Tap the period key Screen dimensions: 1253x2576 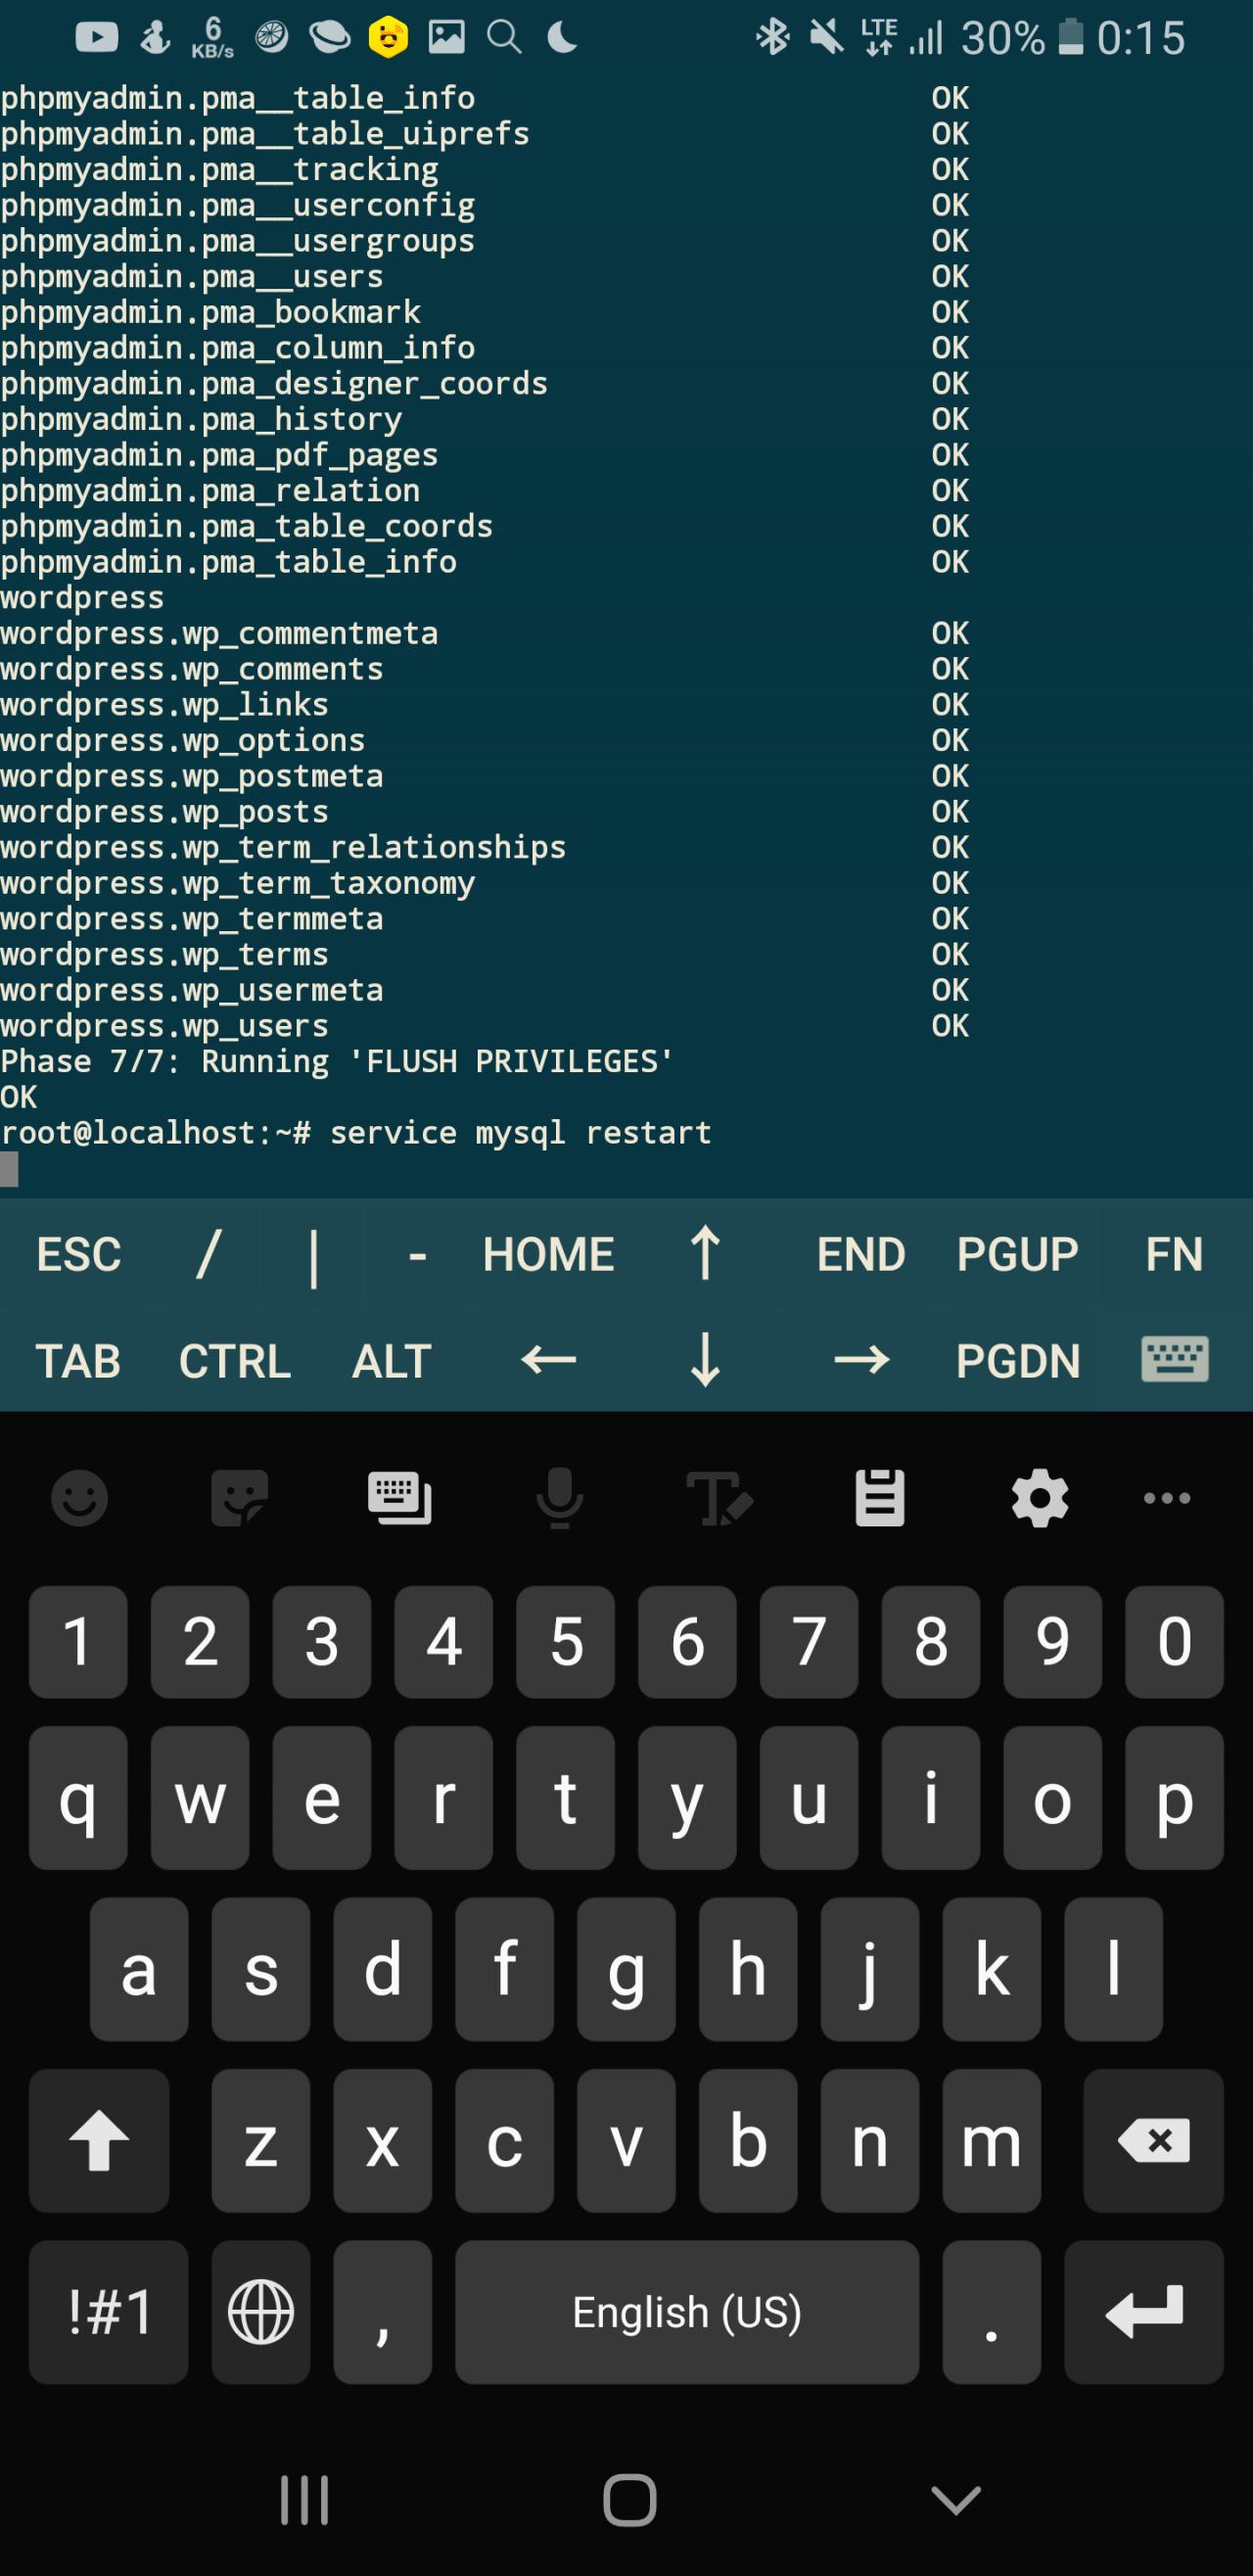(x=991, y=2312)
